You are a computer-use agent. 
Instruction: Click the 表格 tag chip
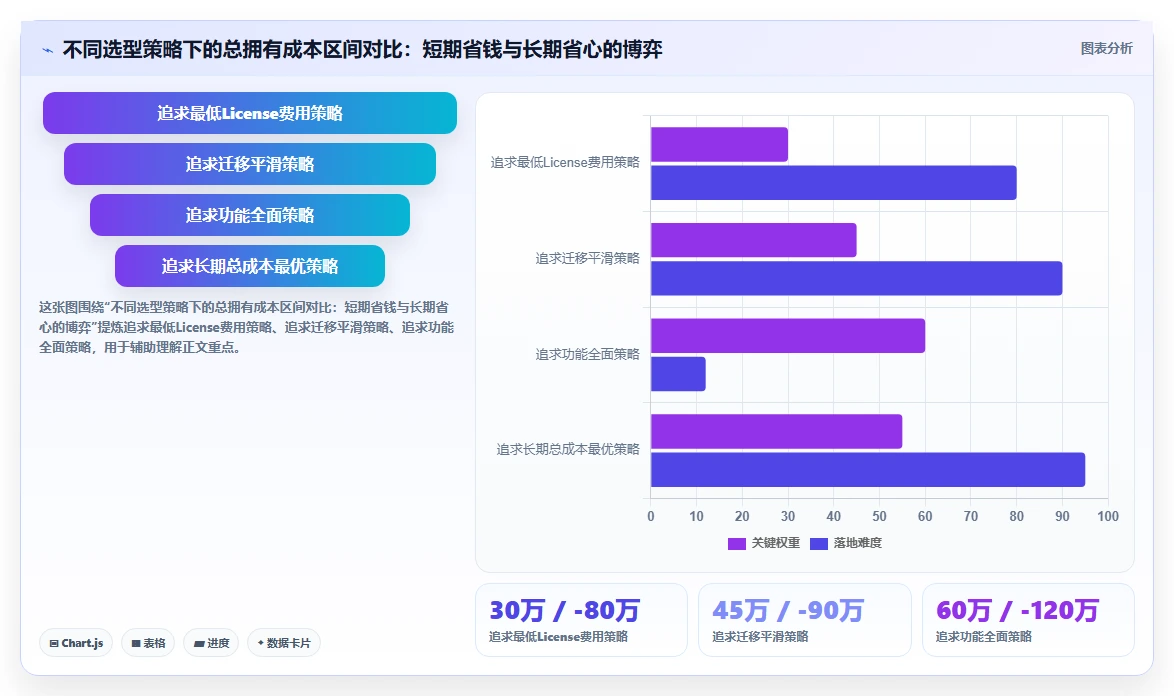click(x=148, y=643)
